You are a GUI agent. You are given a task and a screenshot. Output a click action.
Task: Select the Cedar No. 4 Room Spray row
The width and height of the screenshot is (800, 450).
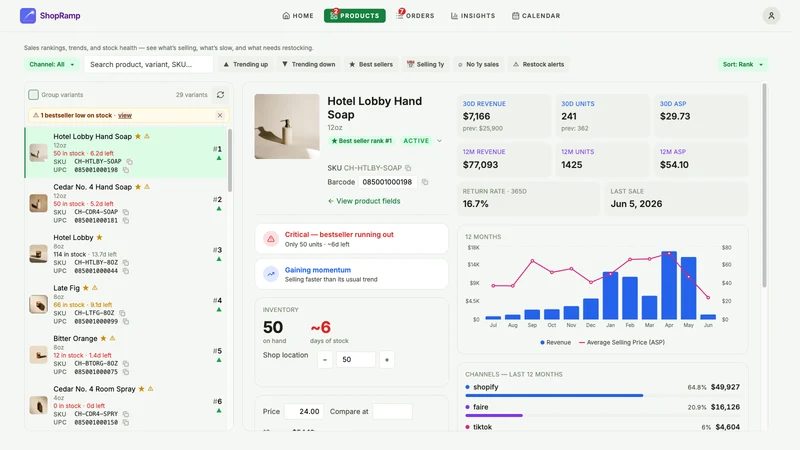point(126,406)
